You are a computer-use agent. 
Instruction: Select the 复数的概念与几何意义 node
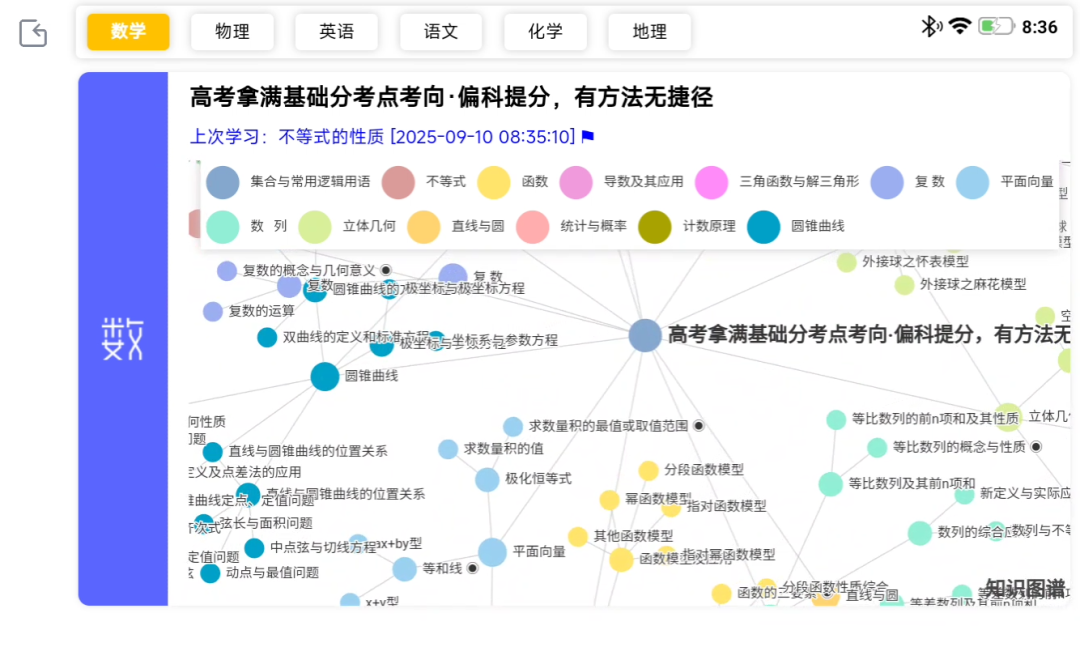click(227, 271)
